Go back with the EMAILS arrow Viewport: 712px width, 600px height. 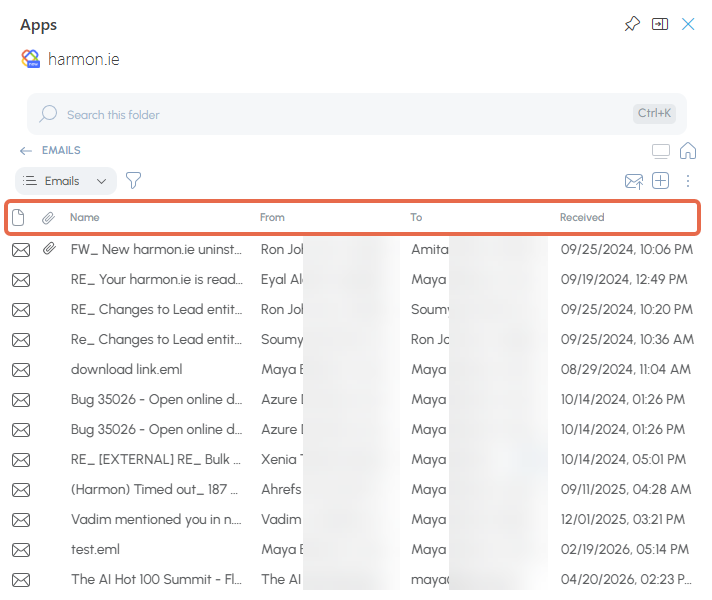[26, 151]
